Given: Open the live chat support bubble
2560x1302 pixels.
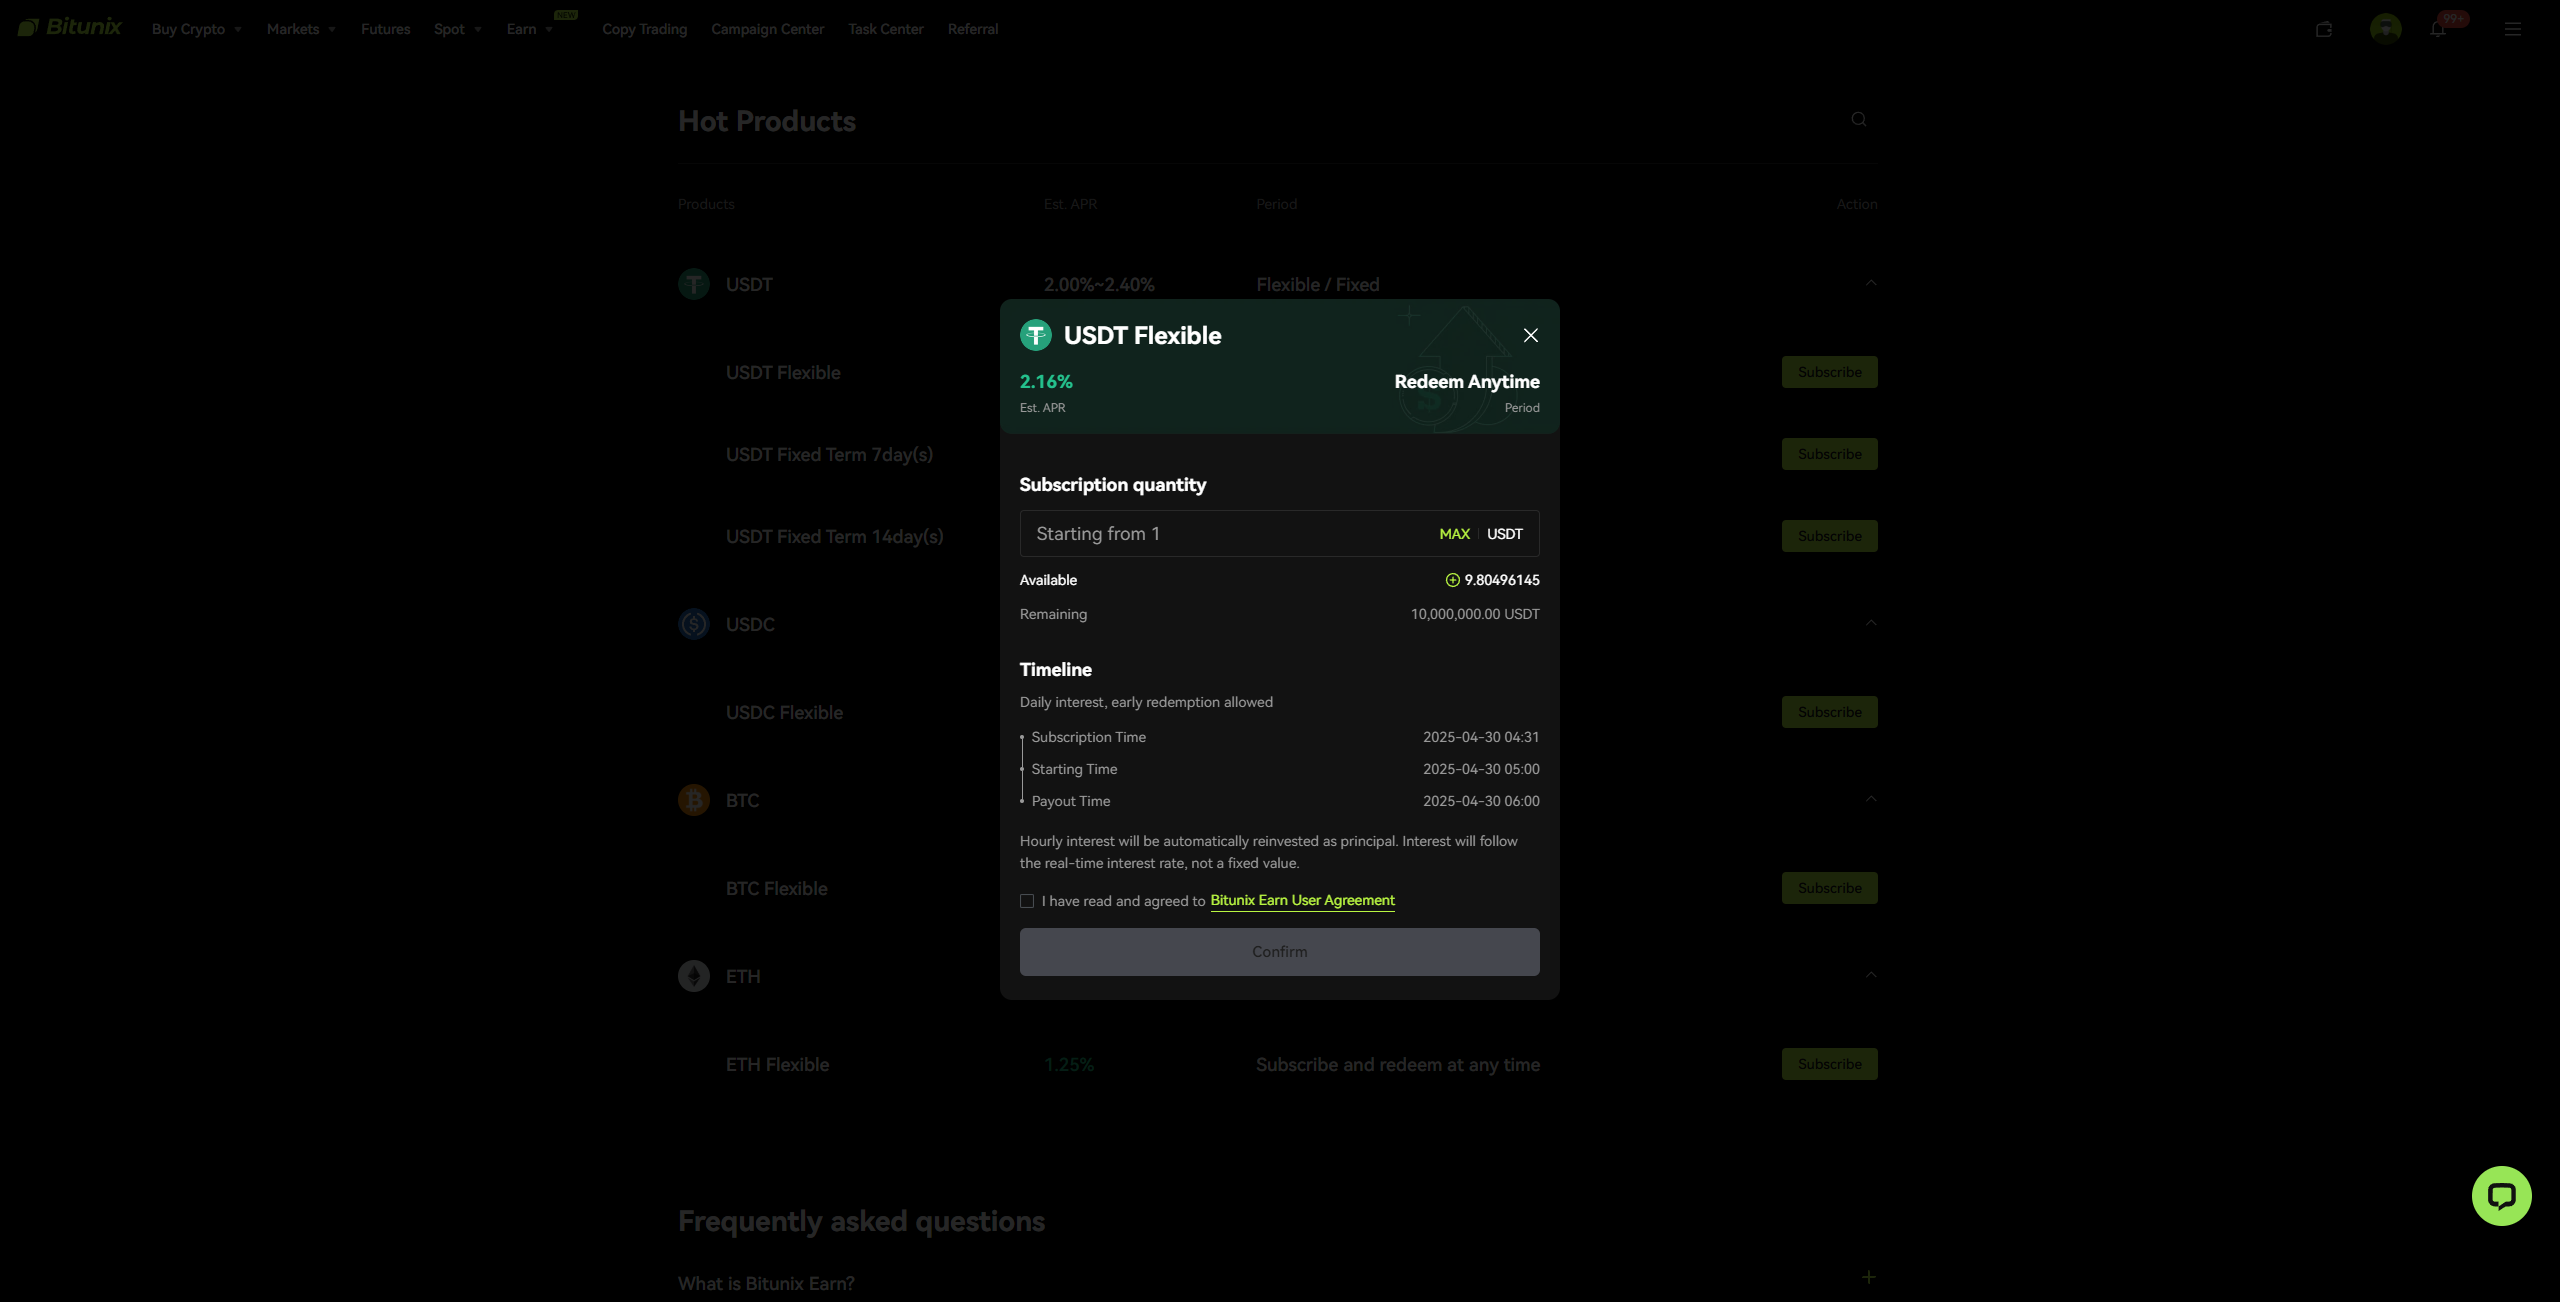Looking at the screenshot, I should pyautogui.click(x=2501, y=1195).
